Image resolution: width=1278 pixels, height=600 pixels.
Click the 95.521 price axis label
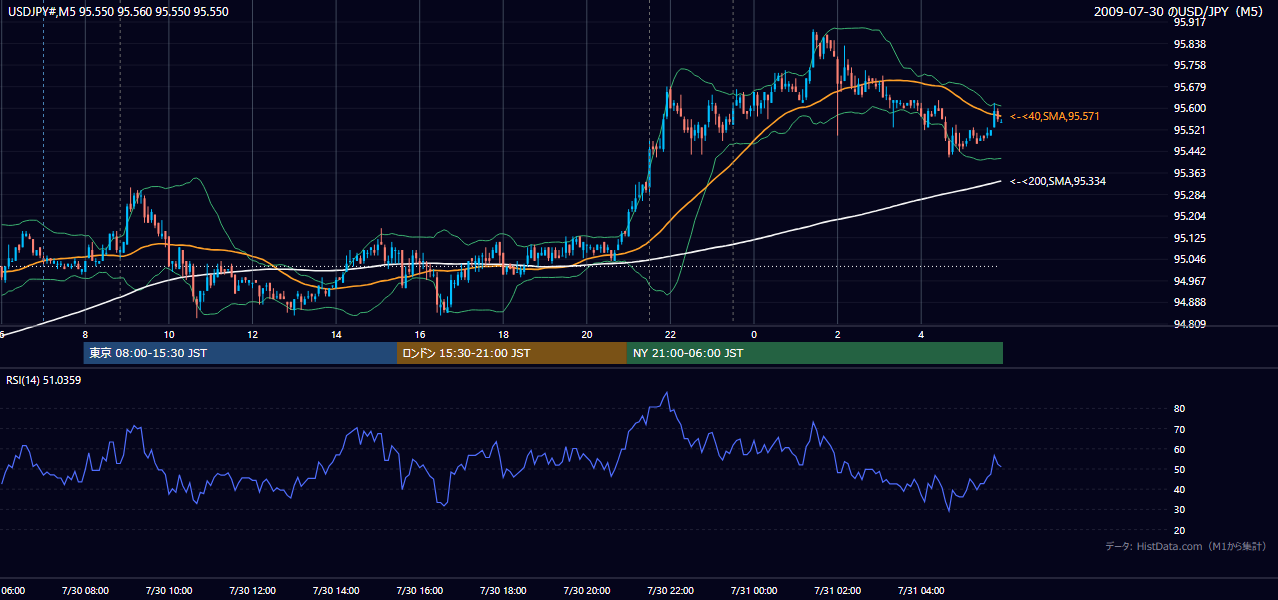click(1189, 130)
